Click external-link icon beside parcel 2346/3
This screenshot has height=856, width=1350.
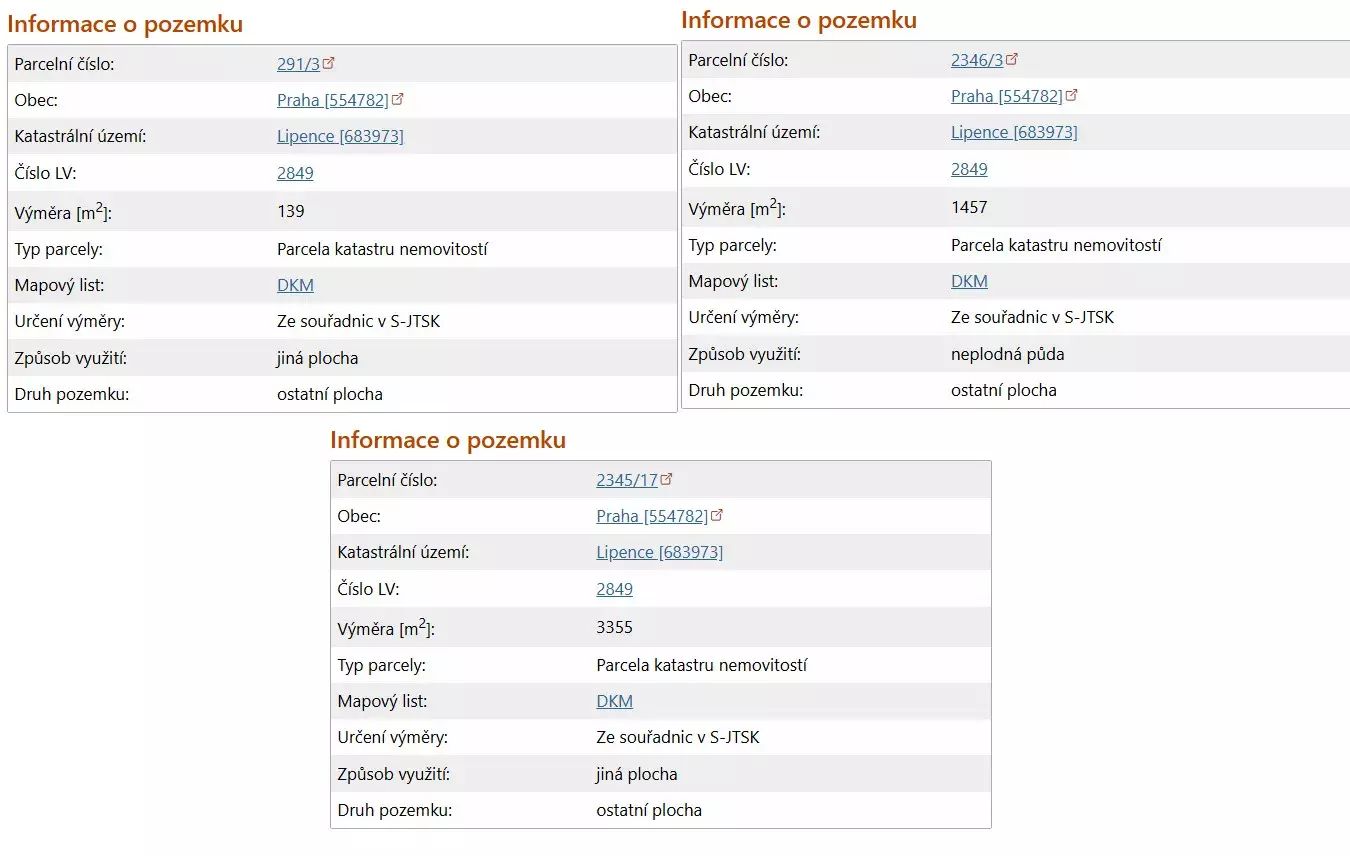tap(1012, 59)
